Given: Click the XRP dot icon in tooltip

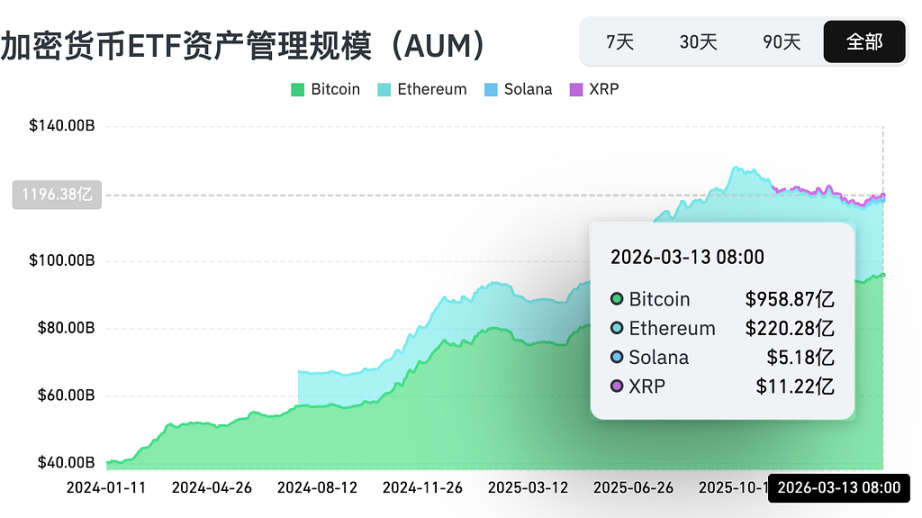Looking at the screenshot, I should (617, 386).
